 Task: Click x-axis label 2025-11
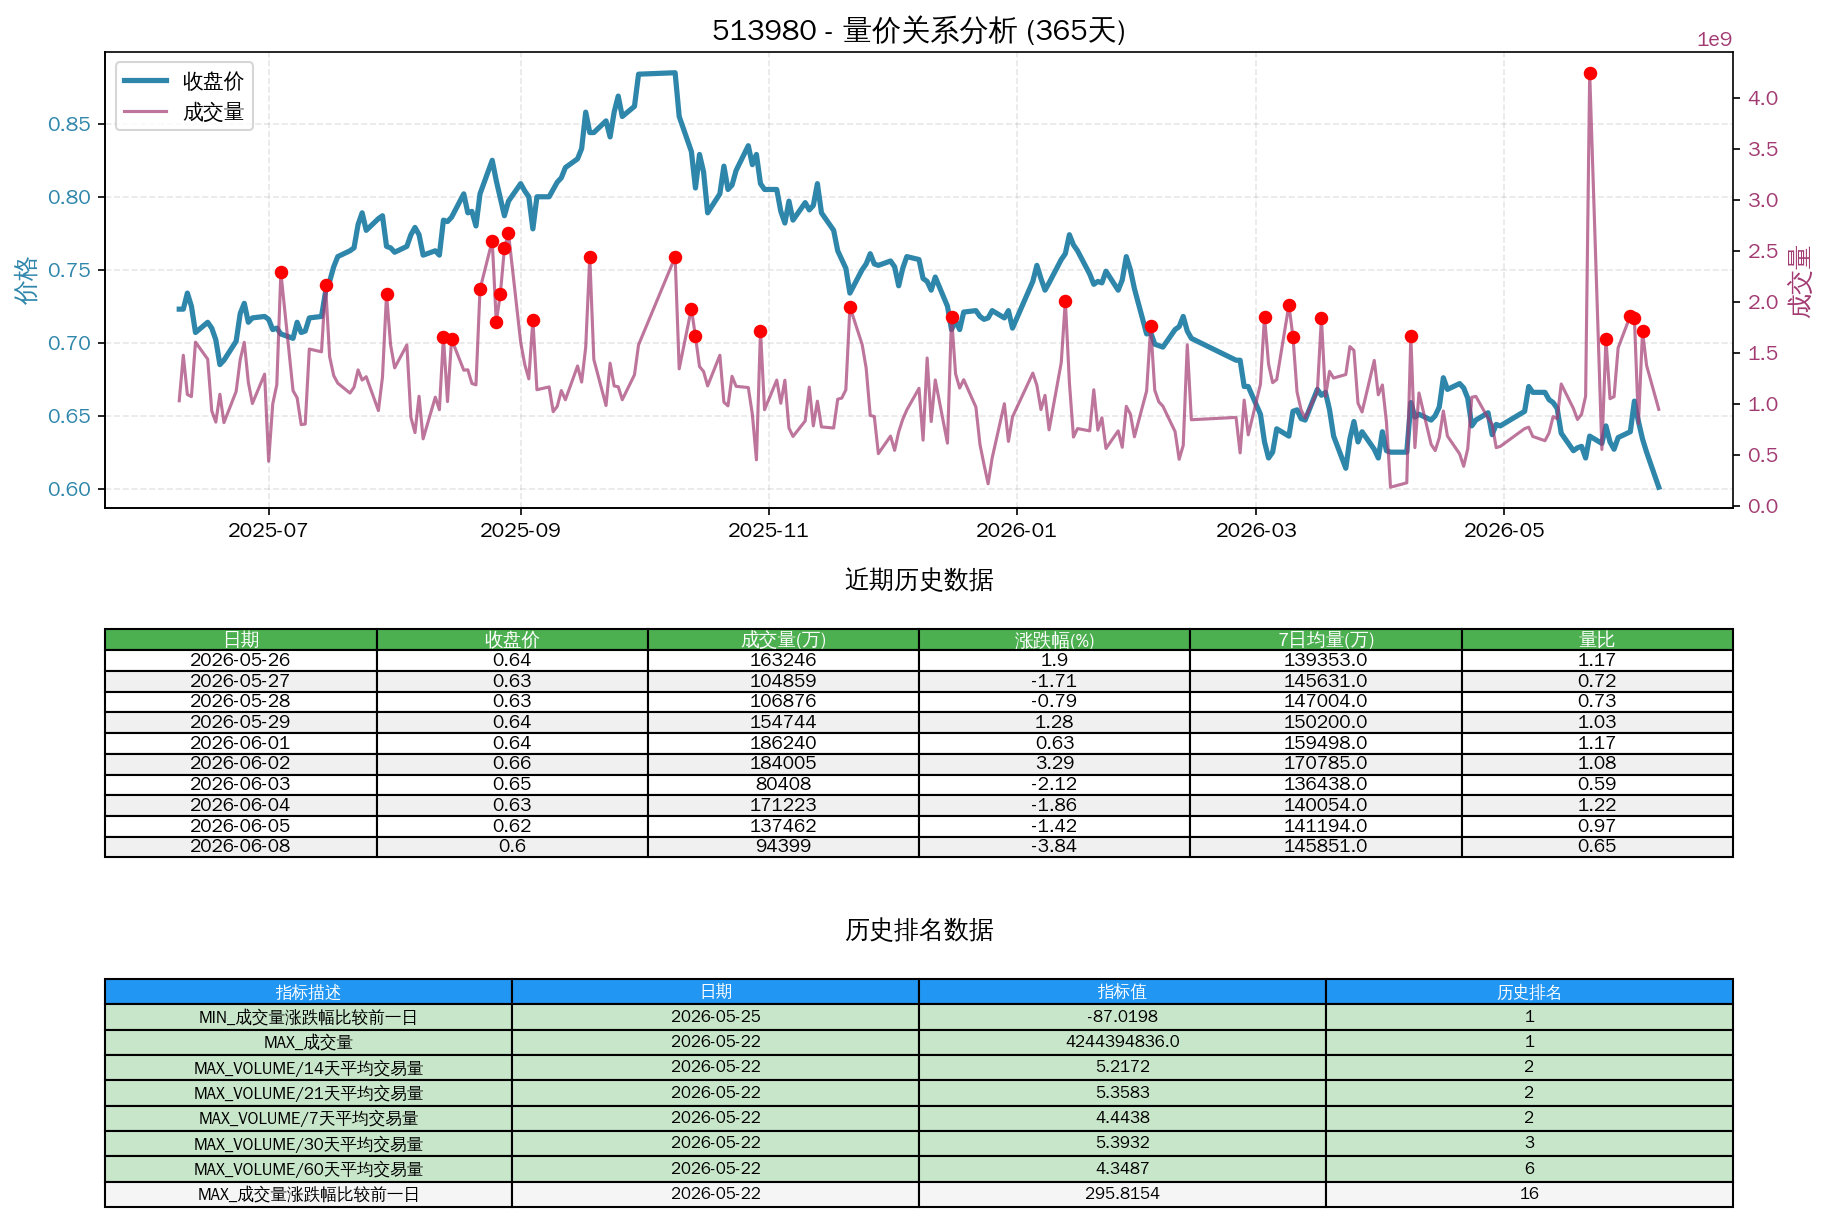point(768,530)
